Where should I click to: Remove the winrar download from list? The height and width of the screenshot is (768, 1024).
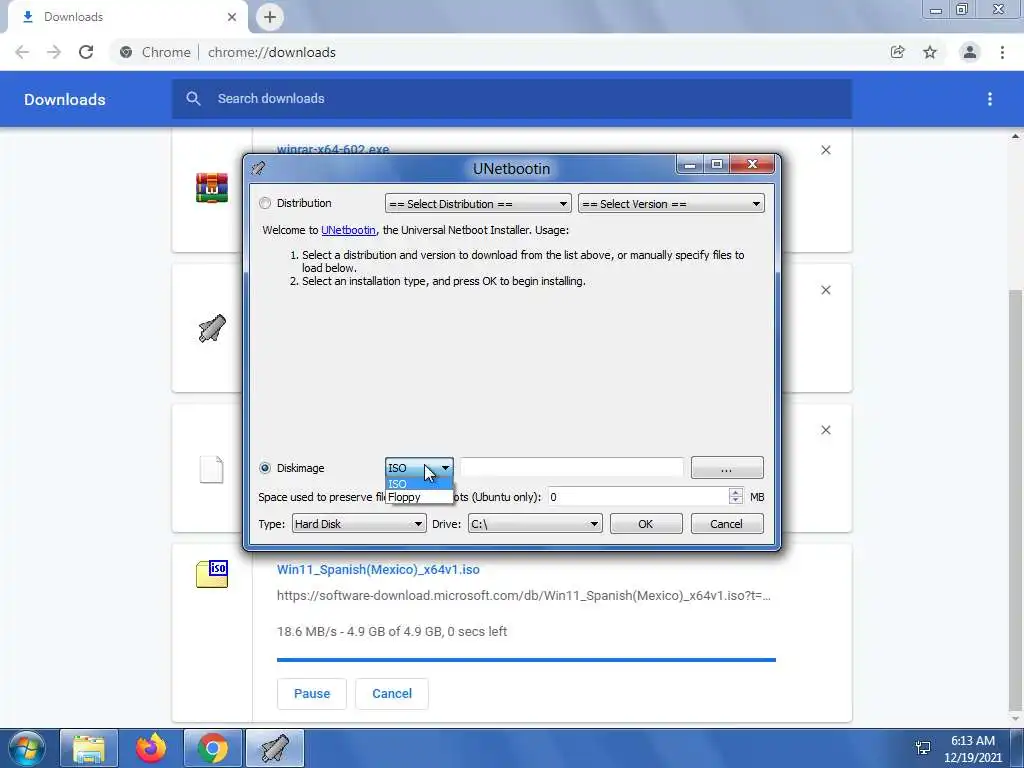coord(825,150)
